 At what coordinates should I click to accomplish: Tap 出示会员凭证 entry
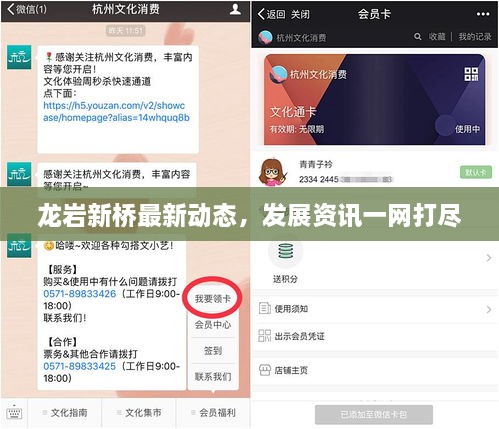point(292,336)
